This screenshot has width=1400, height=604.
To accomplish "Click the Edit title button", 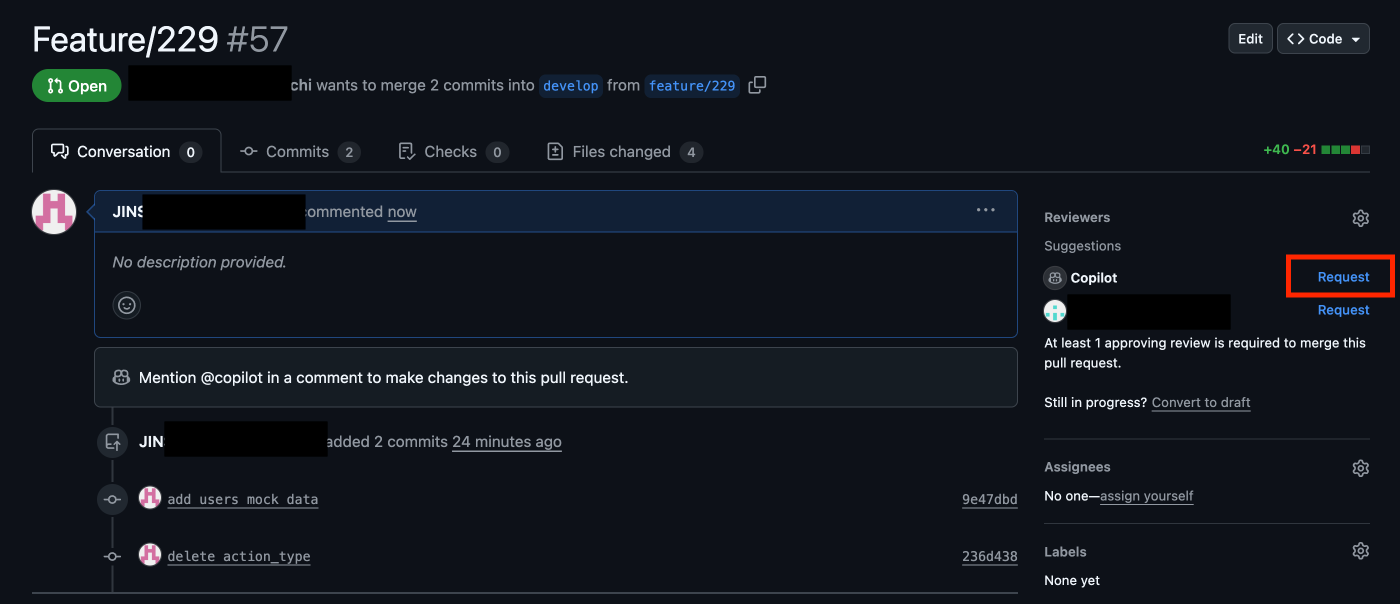I will (x=1250, y=39).
